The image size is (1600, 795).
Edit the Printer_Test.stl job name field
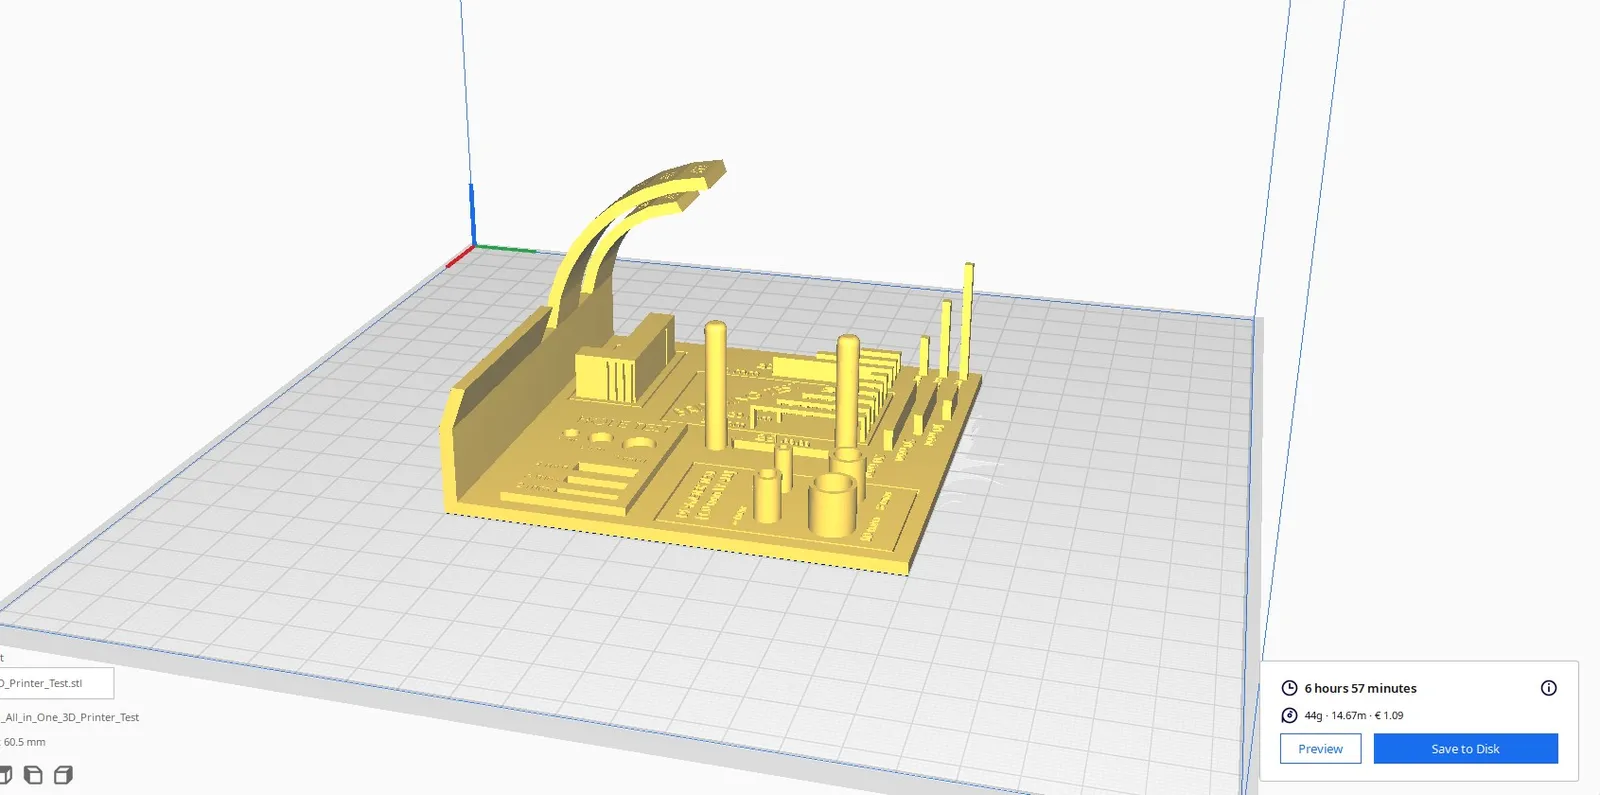pyautogui.click(x=56, y=683)
